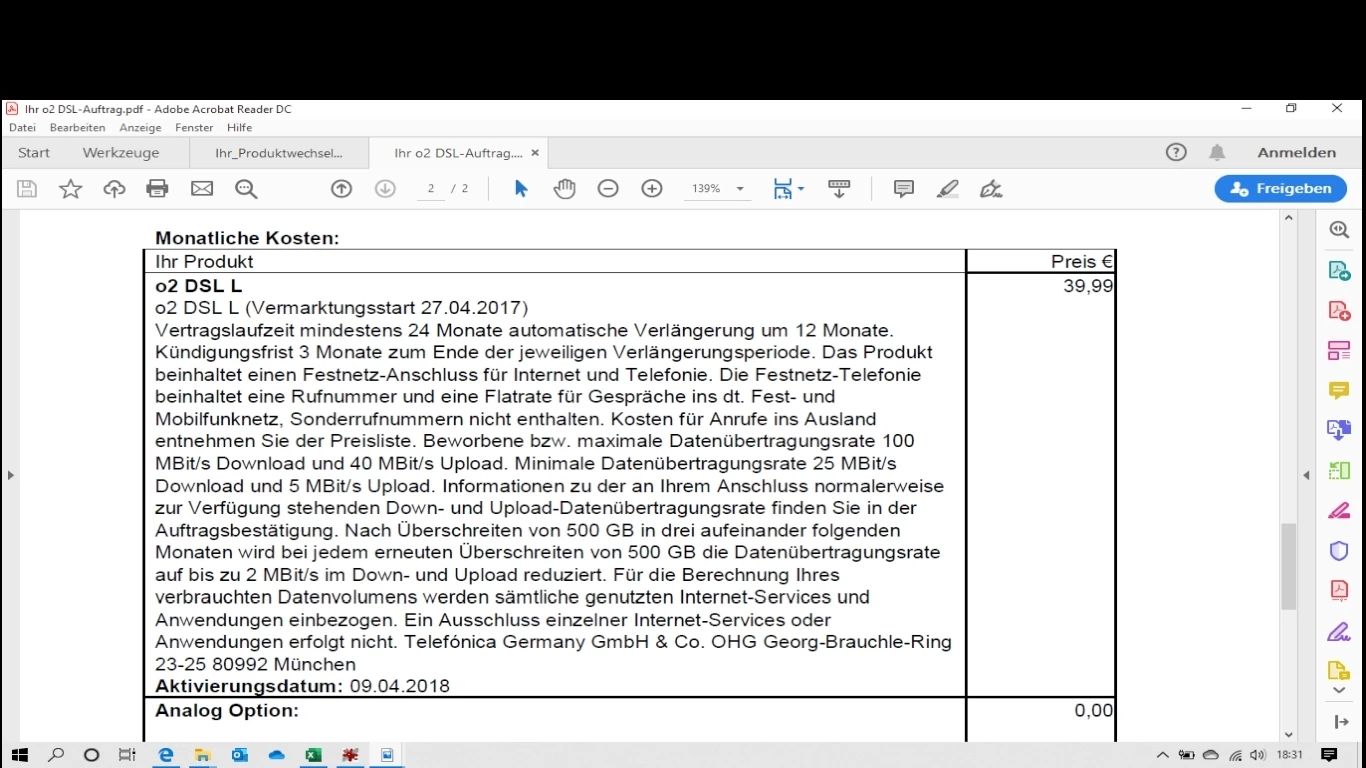Click the scrollbar up arrow
Screen dimensions: 1366x768
tap(1289, 219)
